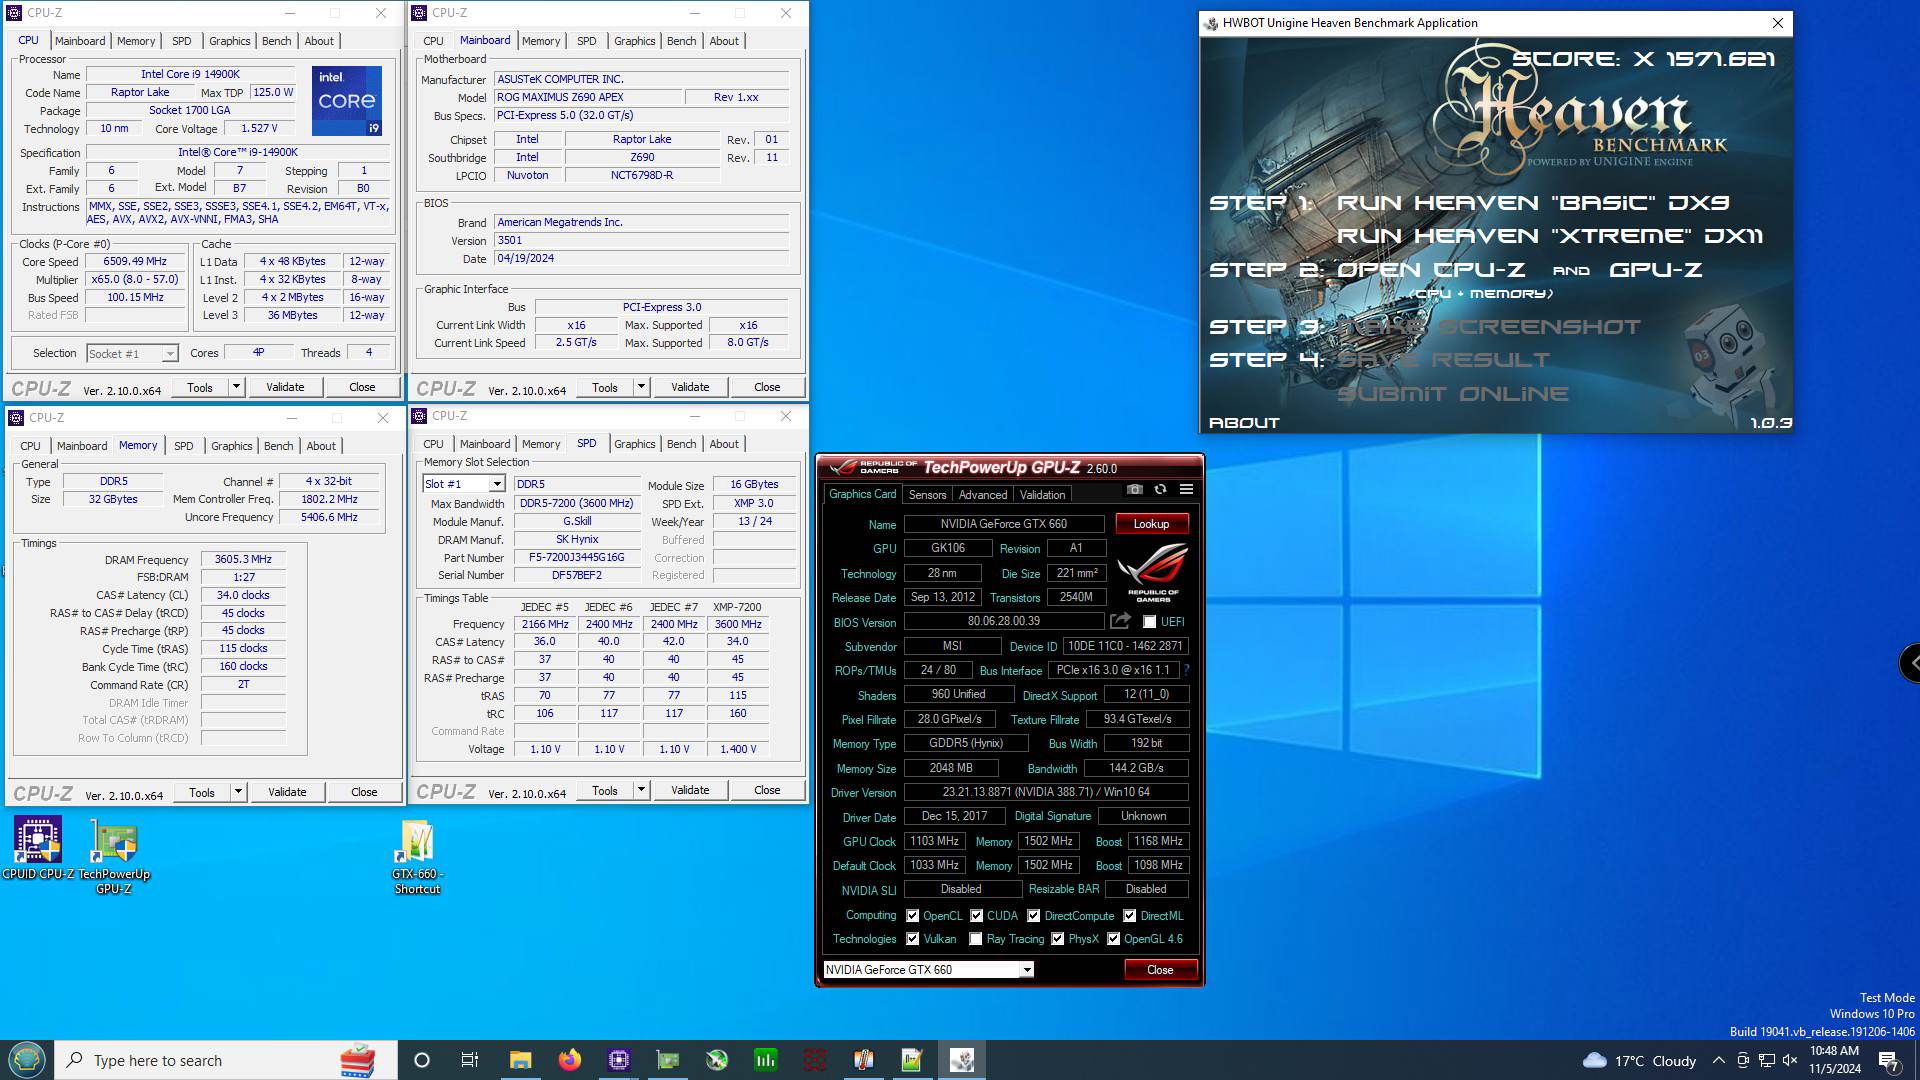Click the Lookup button in GPU-Z
The height and width of the screenshot is (1080, 1920).
click(x=1151, y=524)
